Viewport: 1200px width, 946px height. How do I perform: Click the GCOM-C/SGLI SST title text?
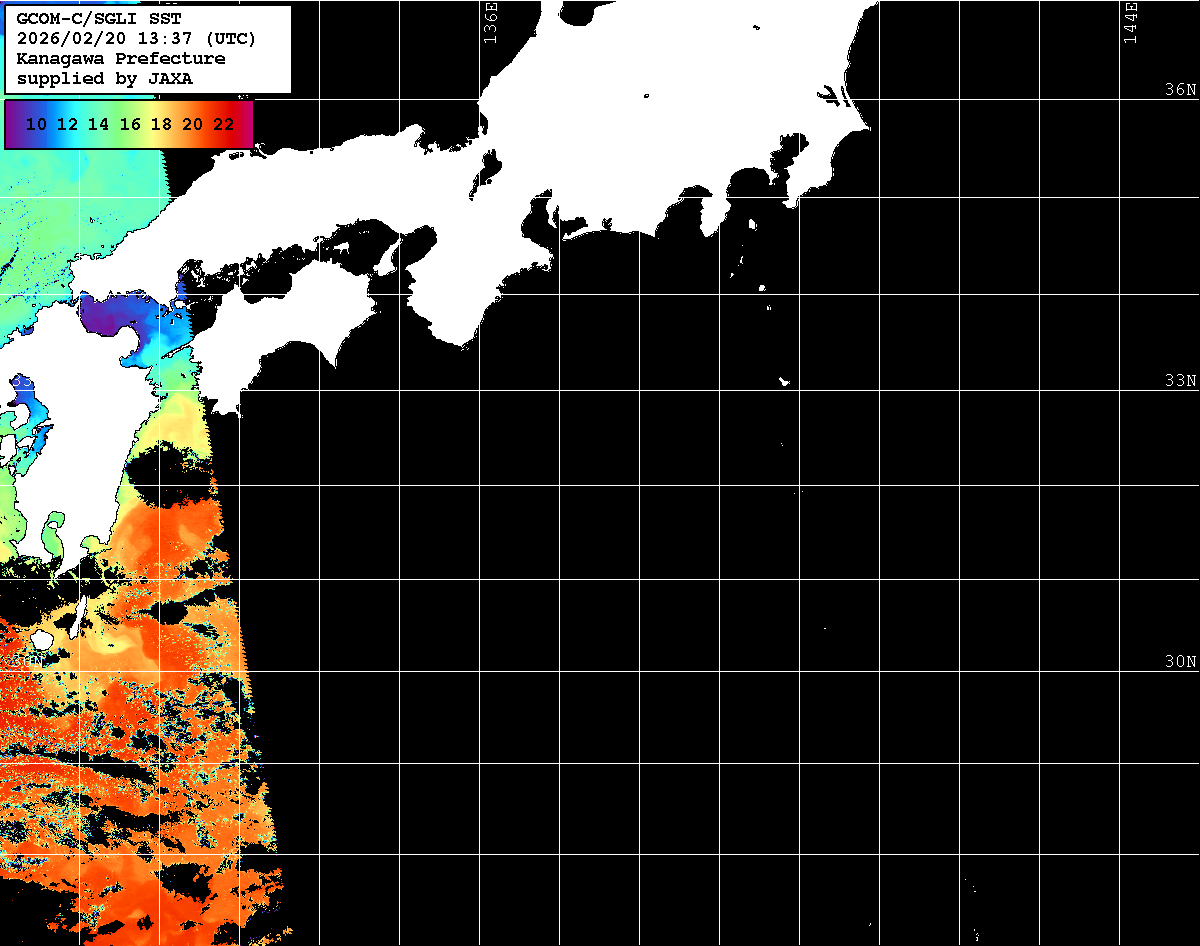coord(99,19)
